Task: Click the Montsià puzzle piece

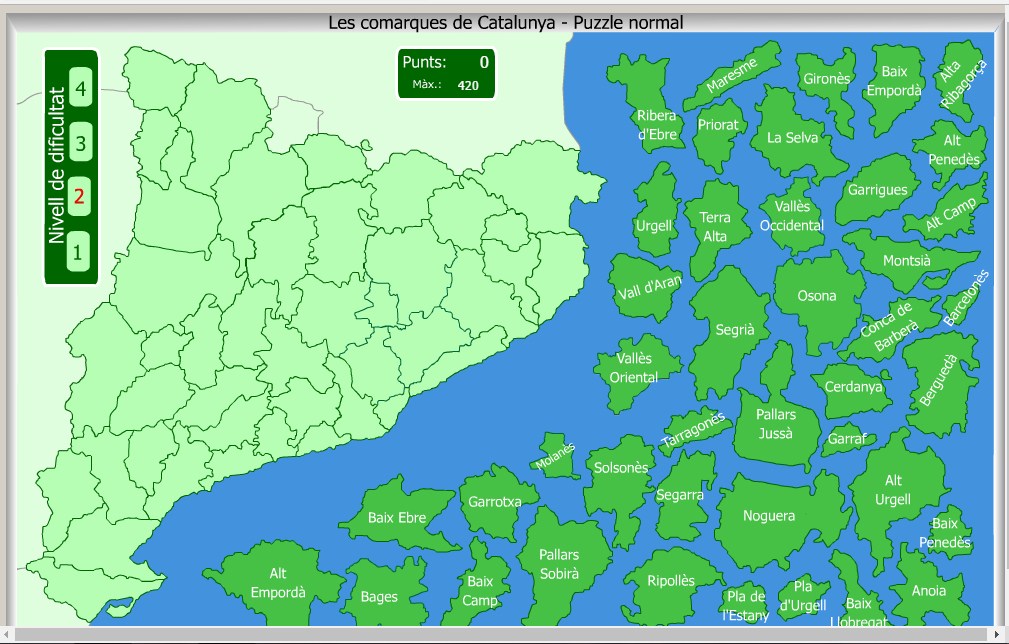Action: (906, 261)
